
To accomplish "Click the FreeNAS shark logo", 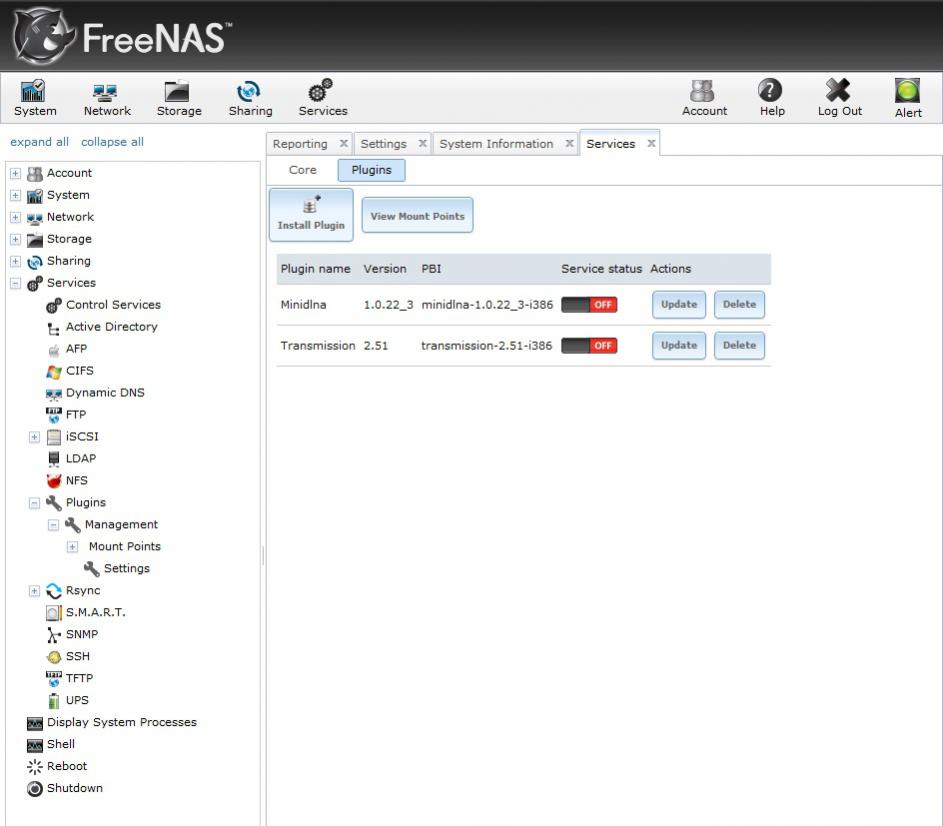I will (x=43, y=36).
